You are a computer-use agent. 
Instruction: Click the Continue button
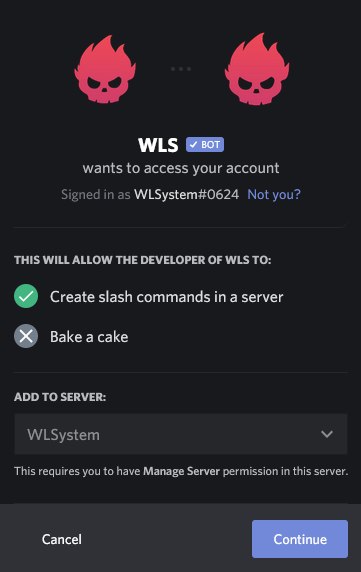[300, 539]
